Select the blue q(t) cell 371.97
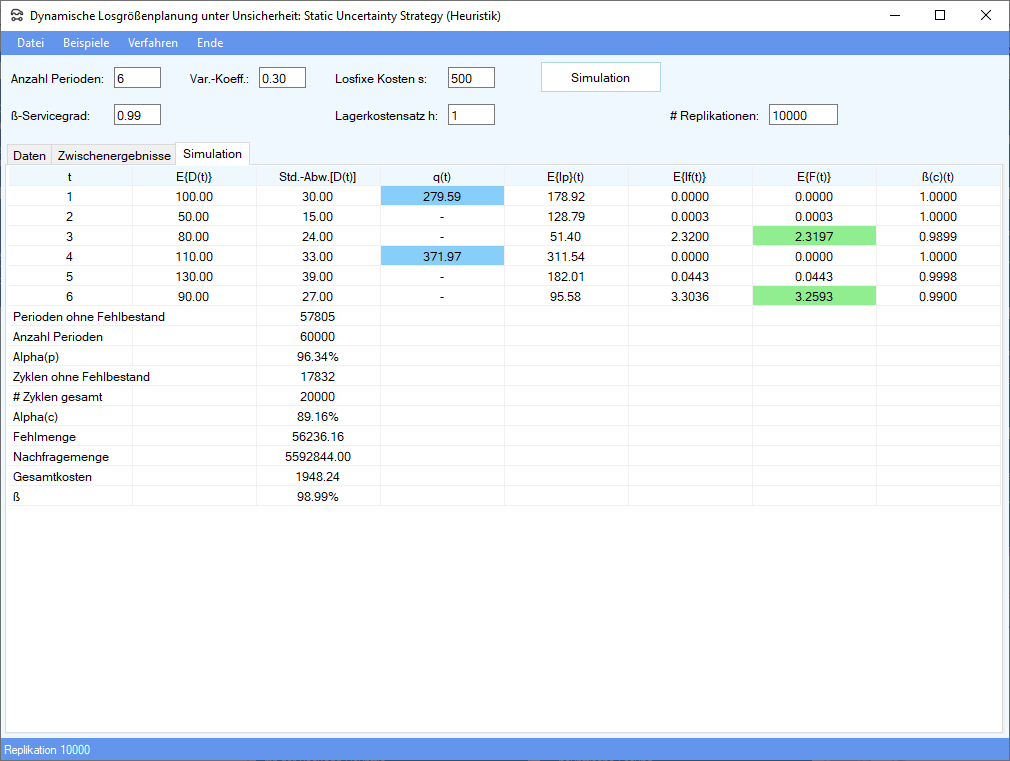Screen dimensions: 1010x761 (x=442, y=257)
